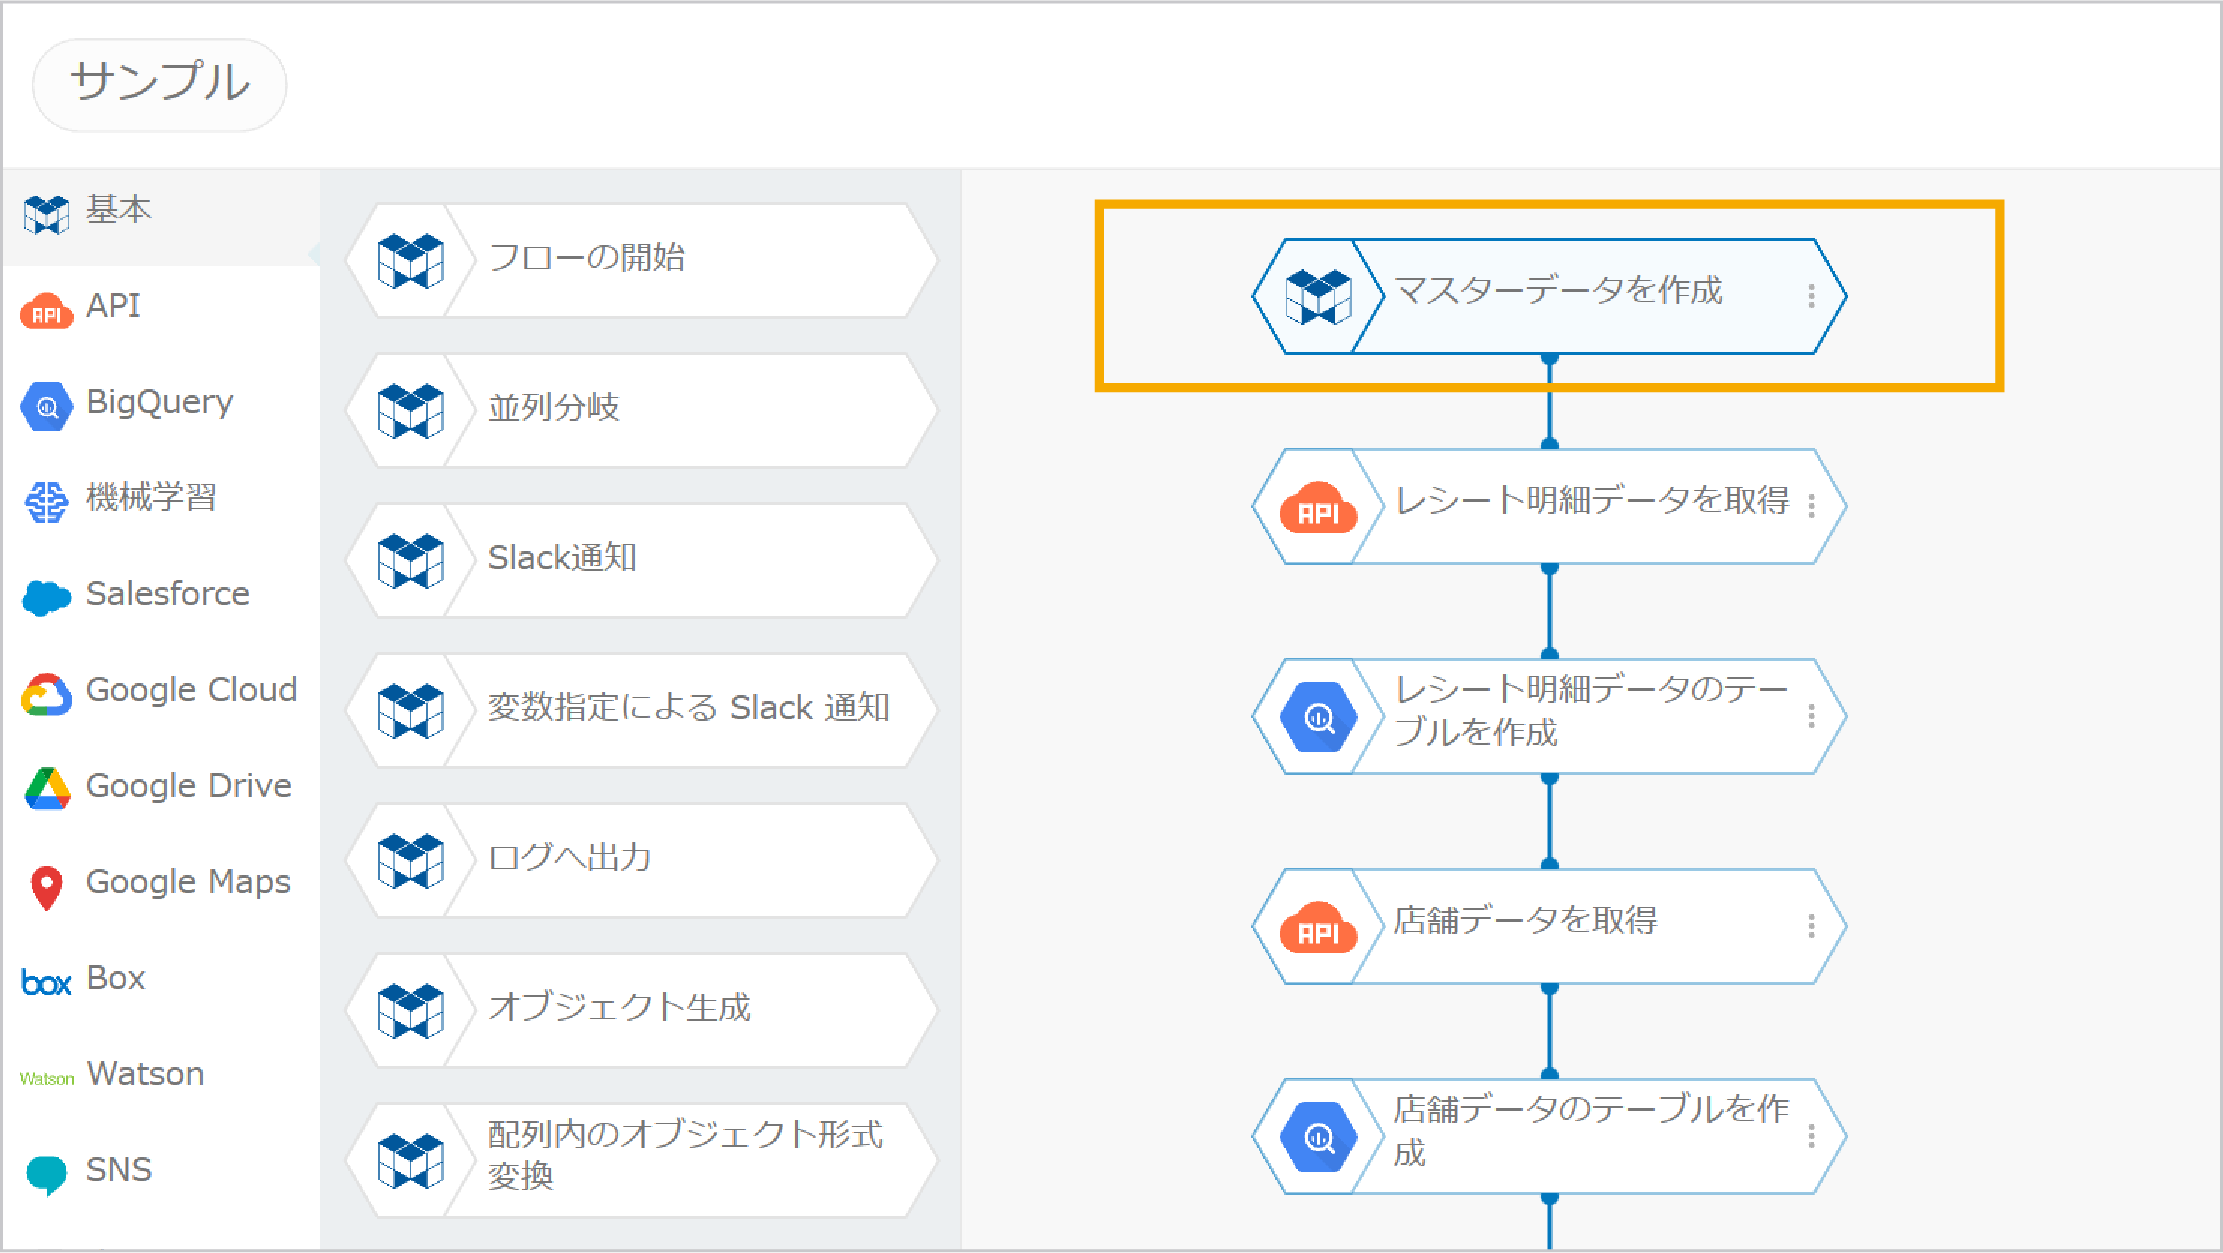The height and width of the screenshot is (1253, 2223).
Task: Click BigQuery icon on 店舗データのテーブルを作成 block
Action: [x=1318, y=1137]
